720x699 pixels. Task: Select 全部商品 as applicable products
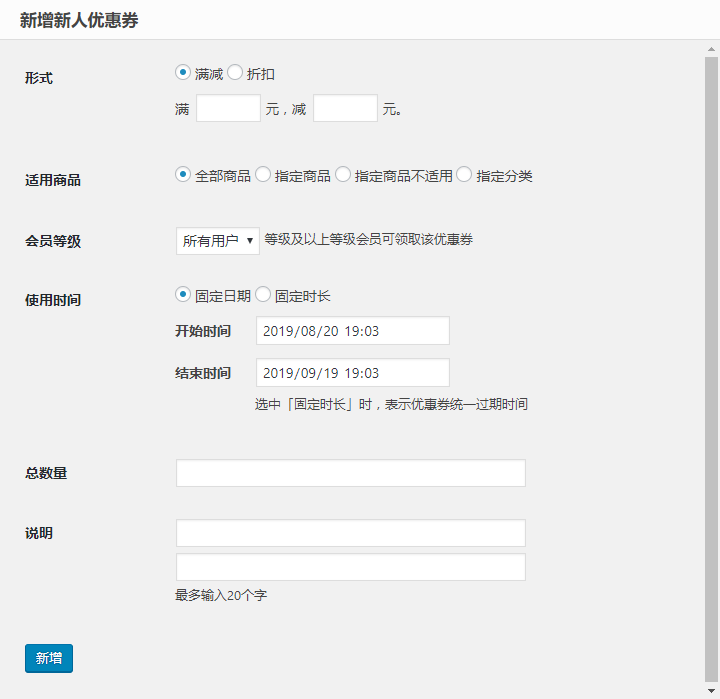click(183, 175)
